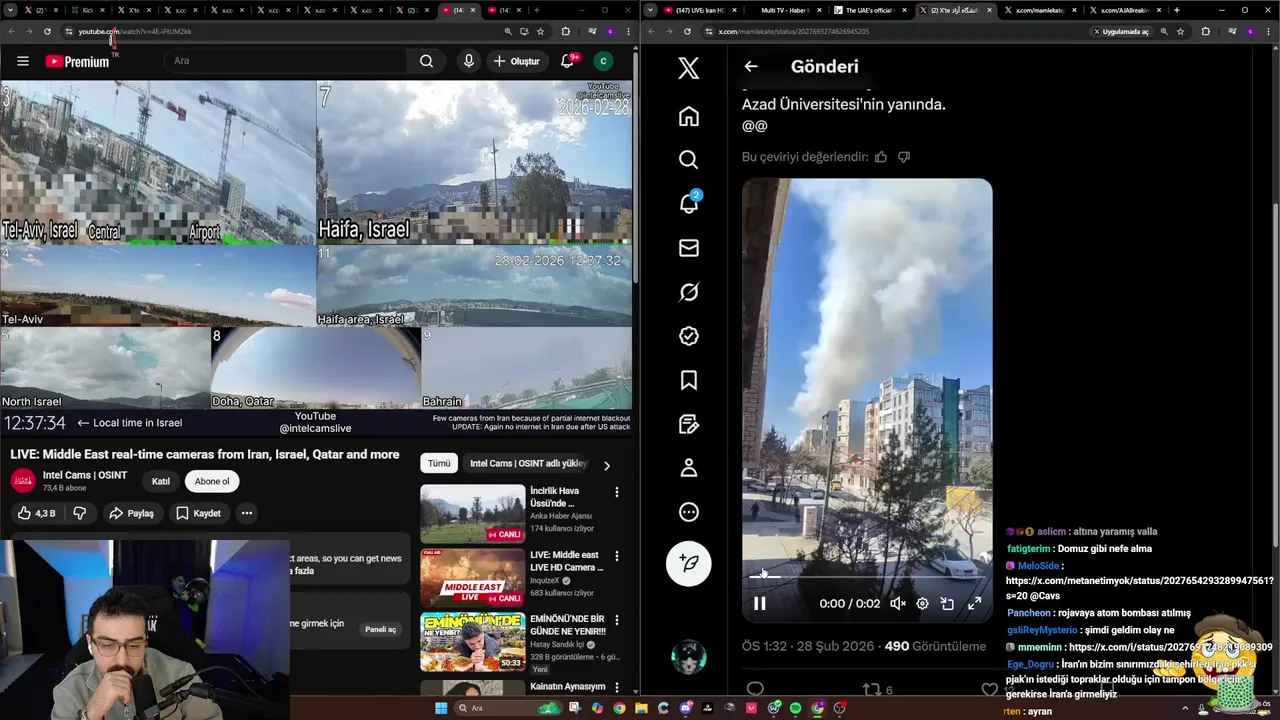Go to X Home icon
1280x720 pixels.
(688, 116)
